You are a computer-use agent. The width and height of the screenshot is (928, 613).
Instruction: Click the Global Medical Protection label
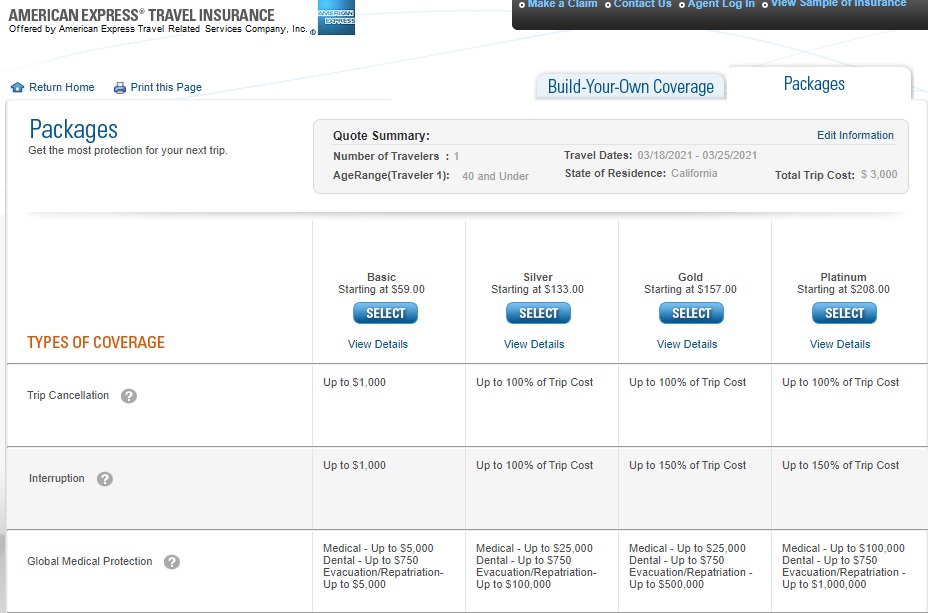click(89, 561)
